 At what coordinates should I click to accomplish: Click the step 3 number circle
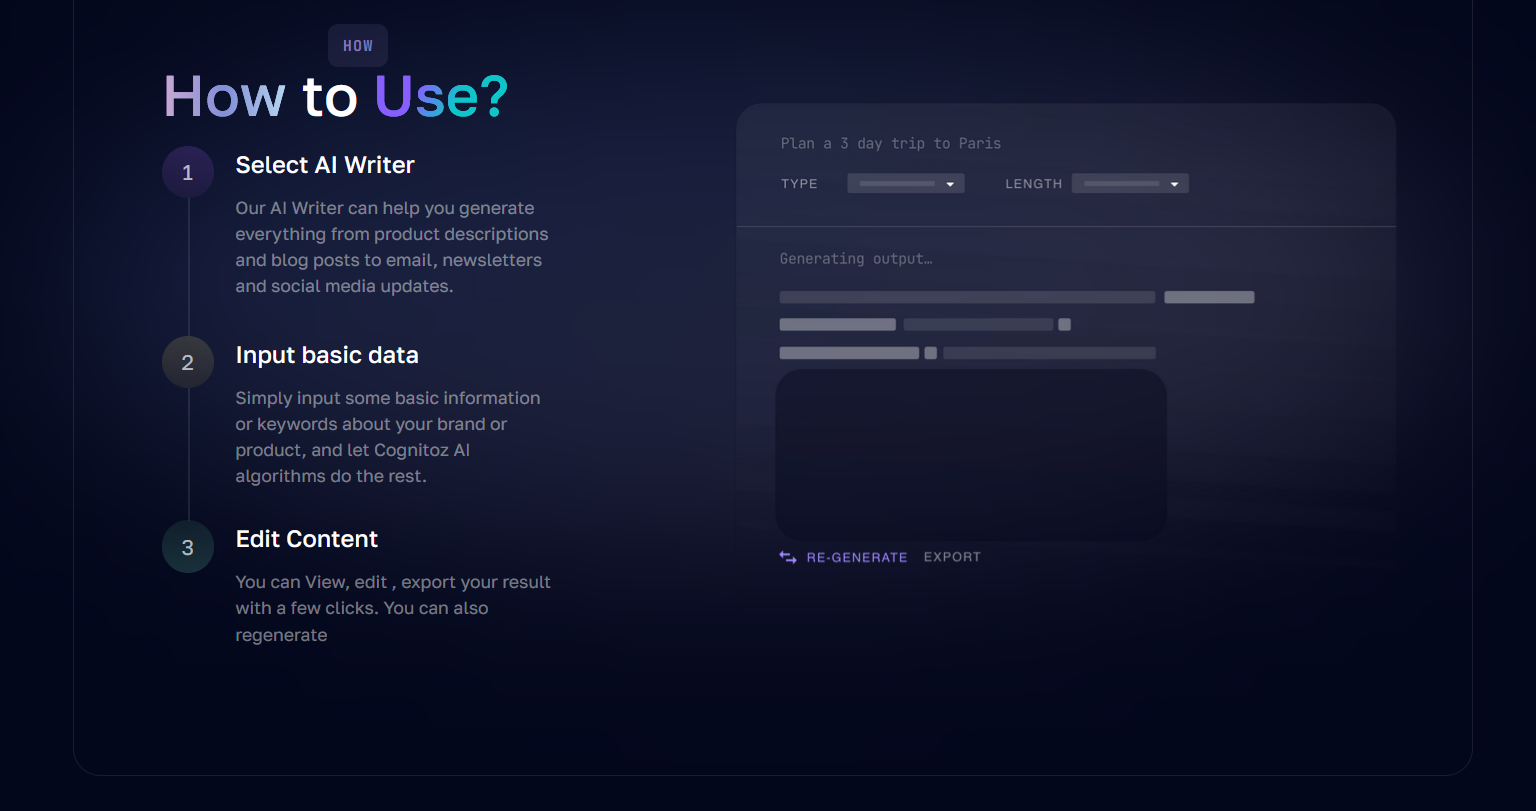[x=188, y=547]
